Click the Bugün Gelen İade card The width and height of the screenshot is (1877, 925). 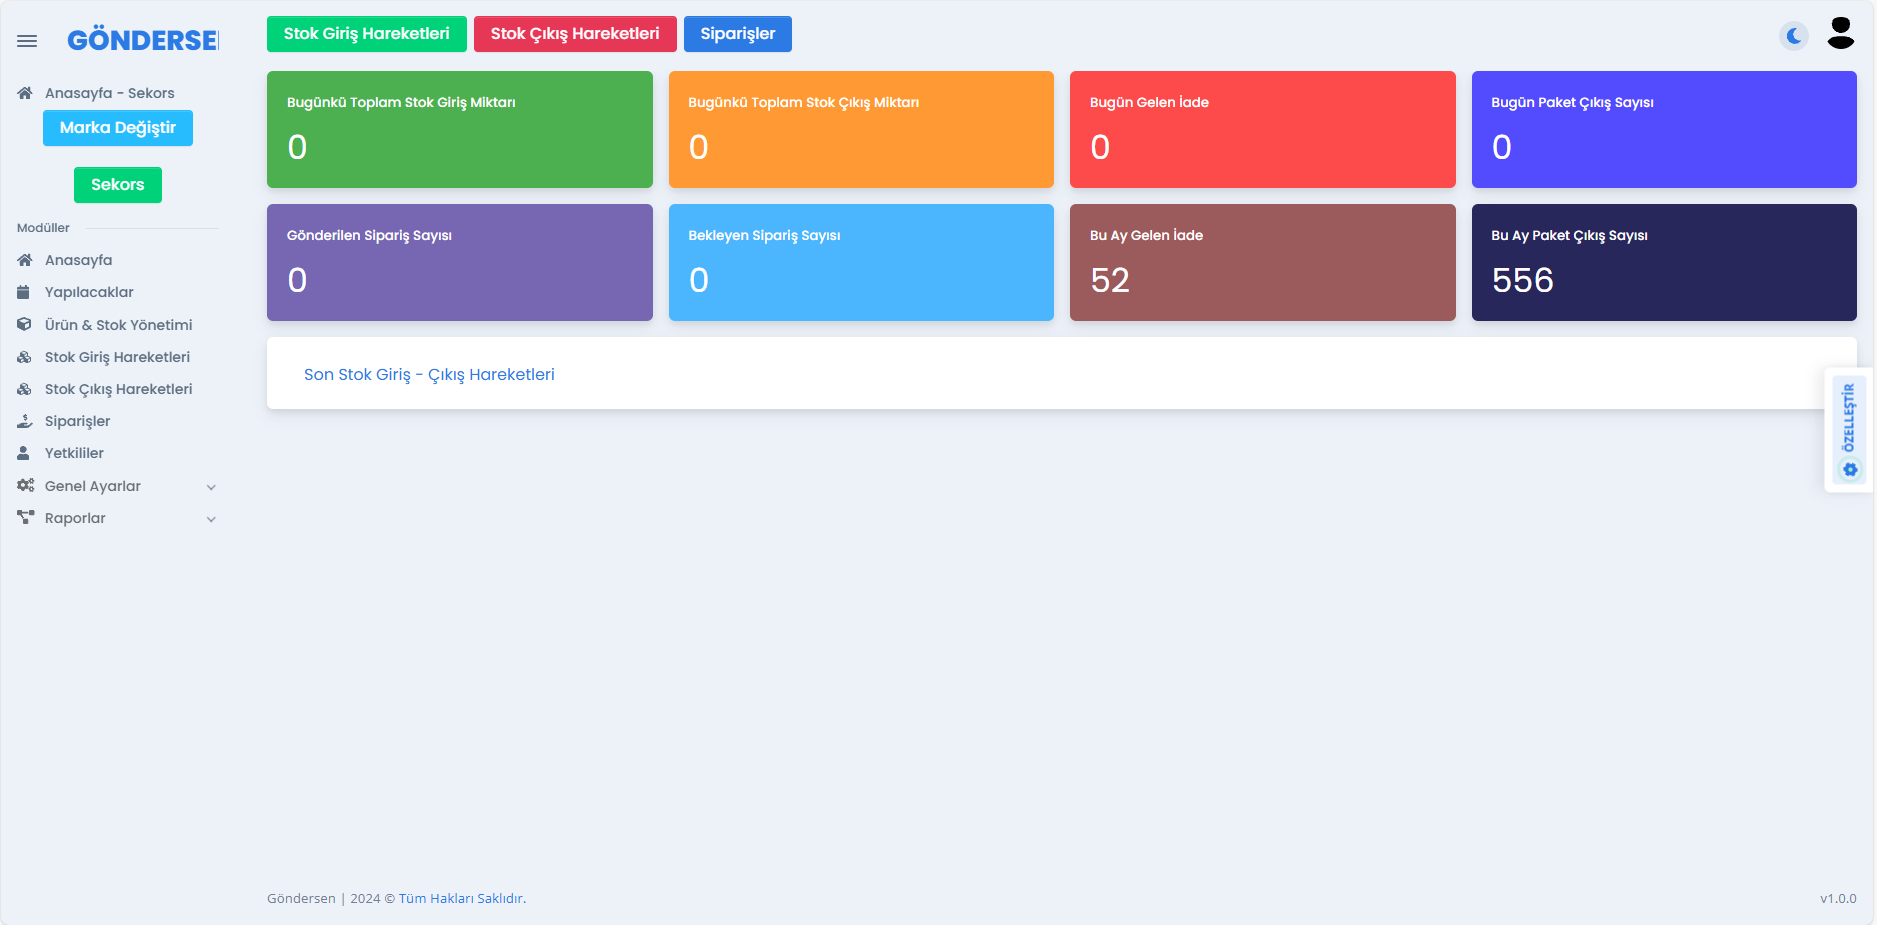pyautogui.click(x=1263, y=129)
